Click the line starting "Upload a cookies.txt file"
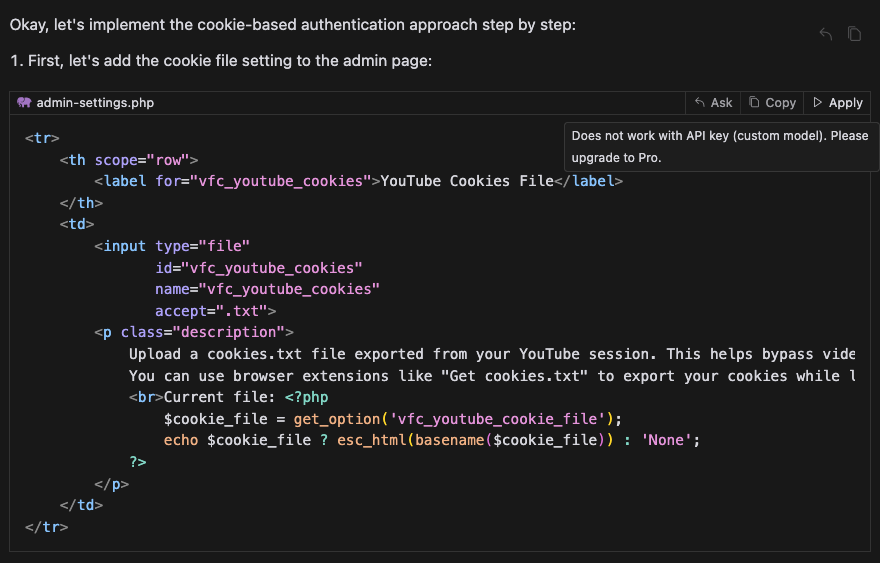This screenshot has height=563, width=880. (x=492, y=354)
